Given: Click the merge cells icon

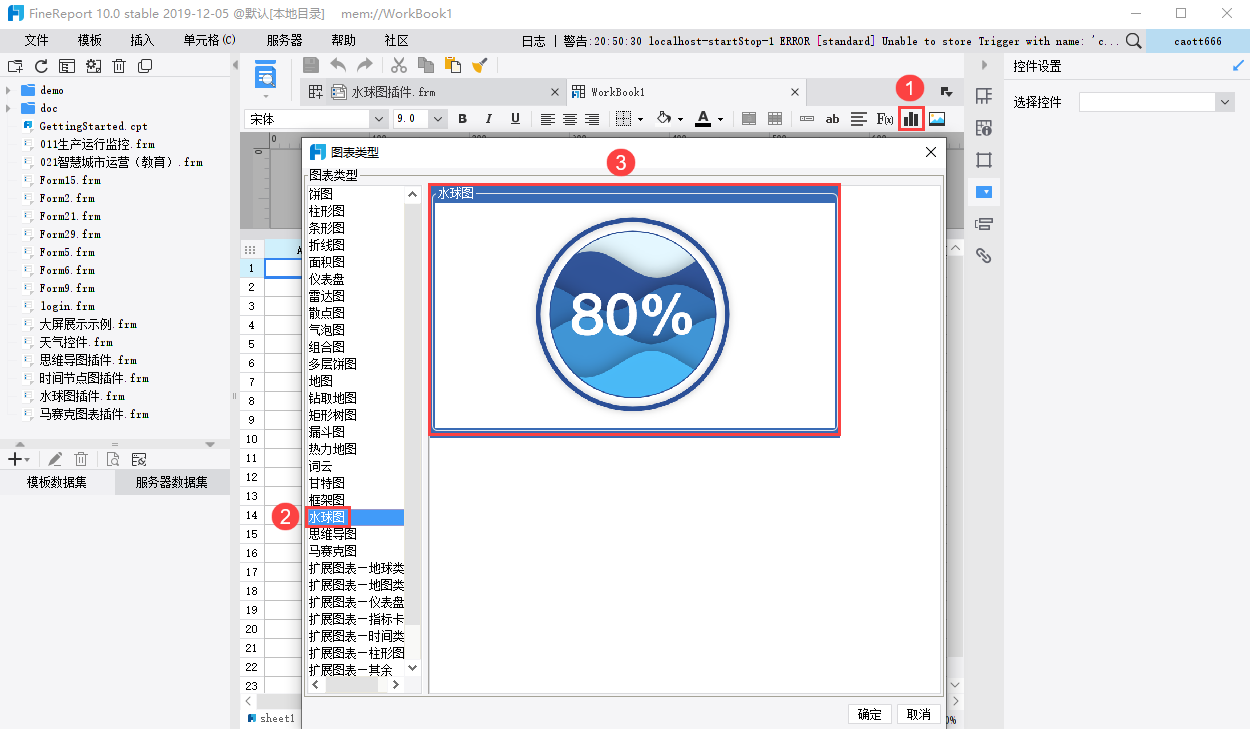Looking at the screenshot, I should click(x=749, y=118).
